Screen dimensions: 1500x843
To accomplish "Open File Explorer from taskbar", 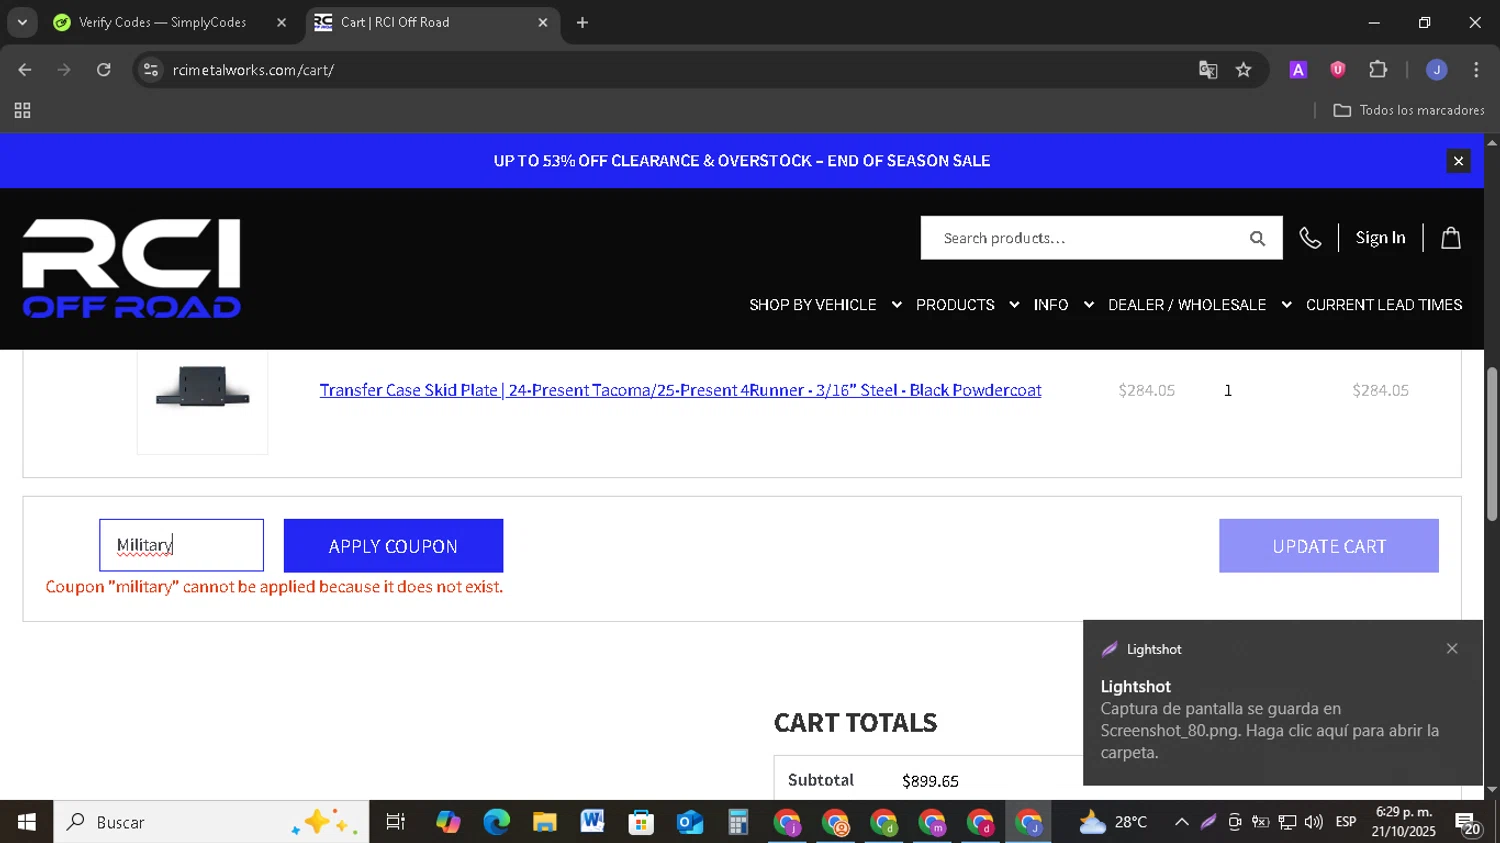I will point(544,822).
